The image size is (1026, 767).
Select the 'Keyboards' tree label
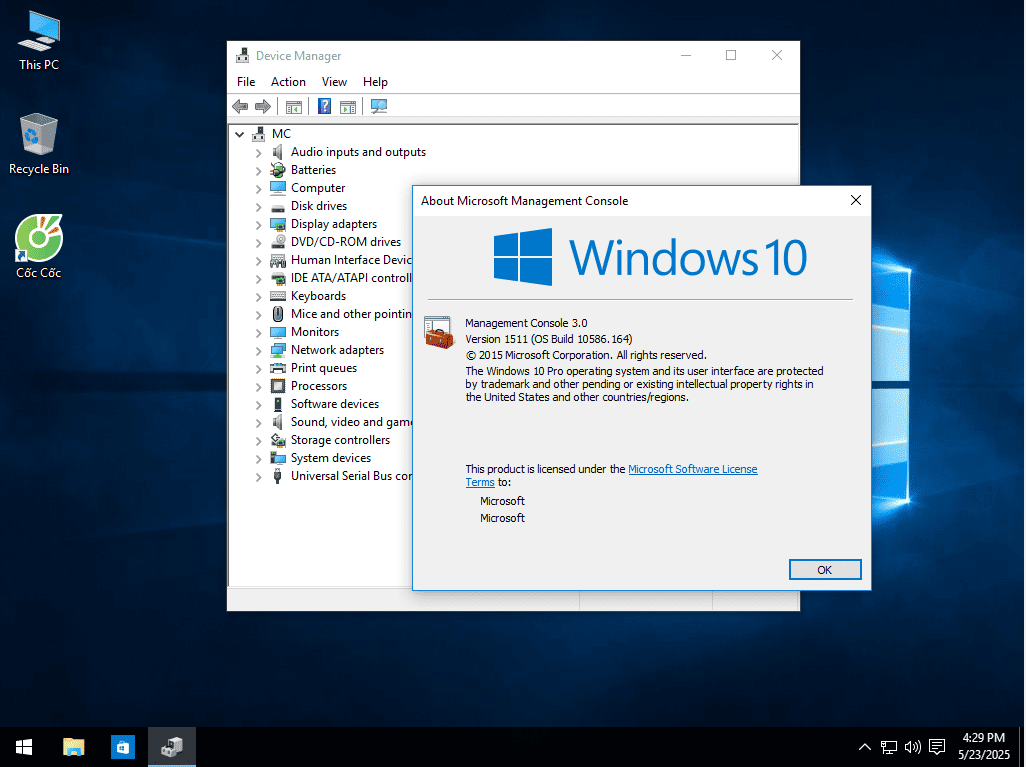coord(318,296)
